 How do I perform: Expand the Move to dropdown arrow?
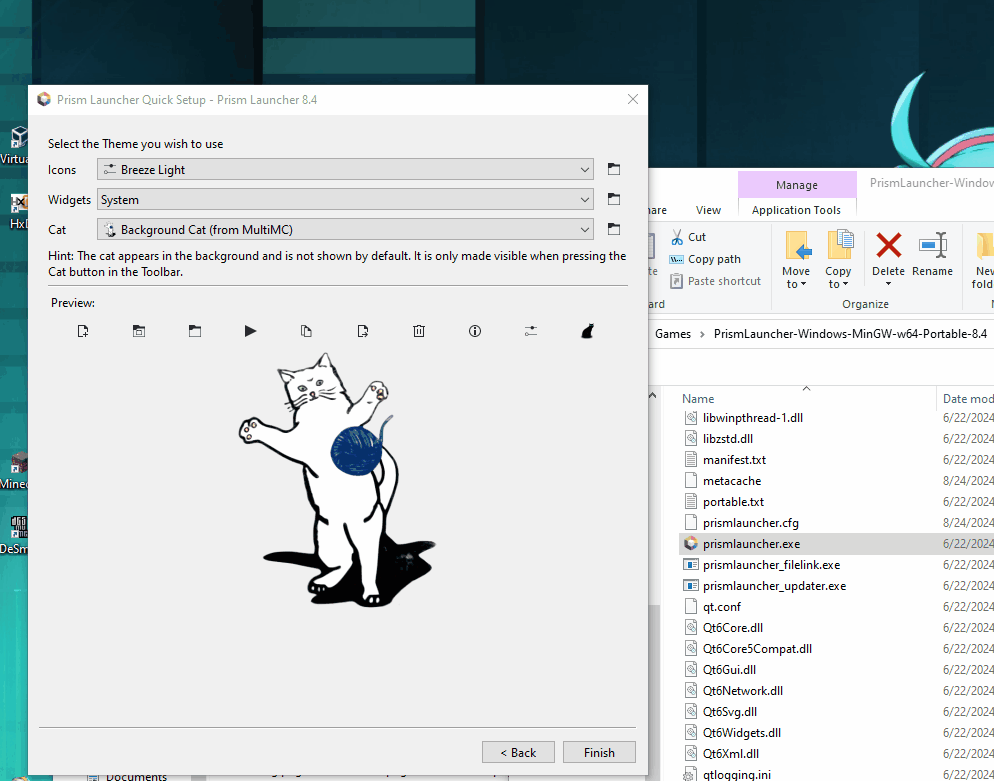click(803, 285)
